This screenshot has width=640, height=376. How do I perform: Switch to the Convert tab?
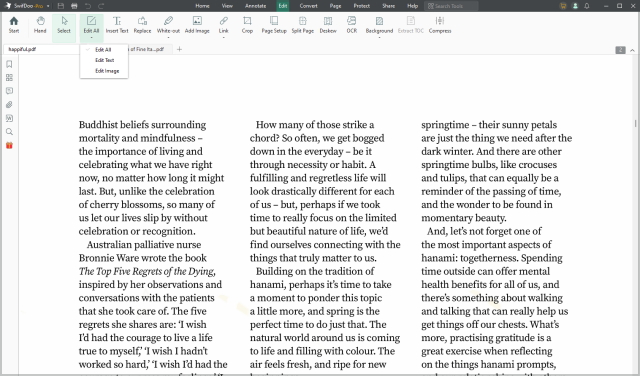point(309,6)
